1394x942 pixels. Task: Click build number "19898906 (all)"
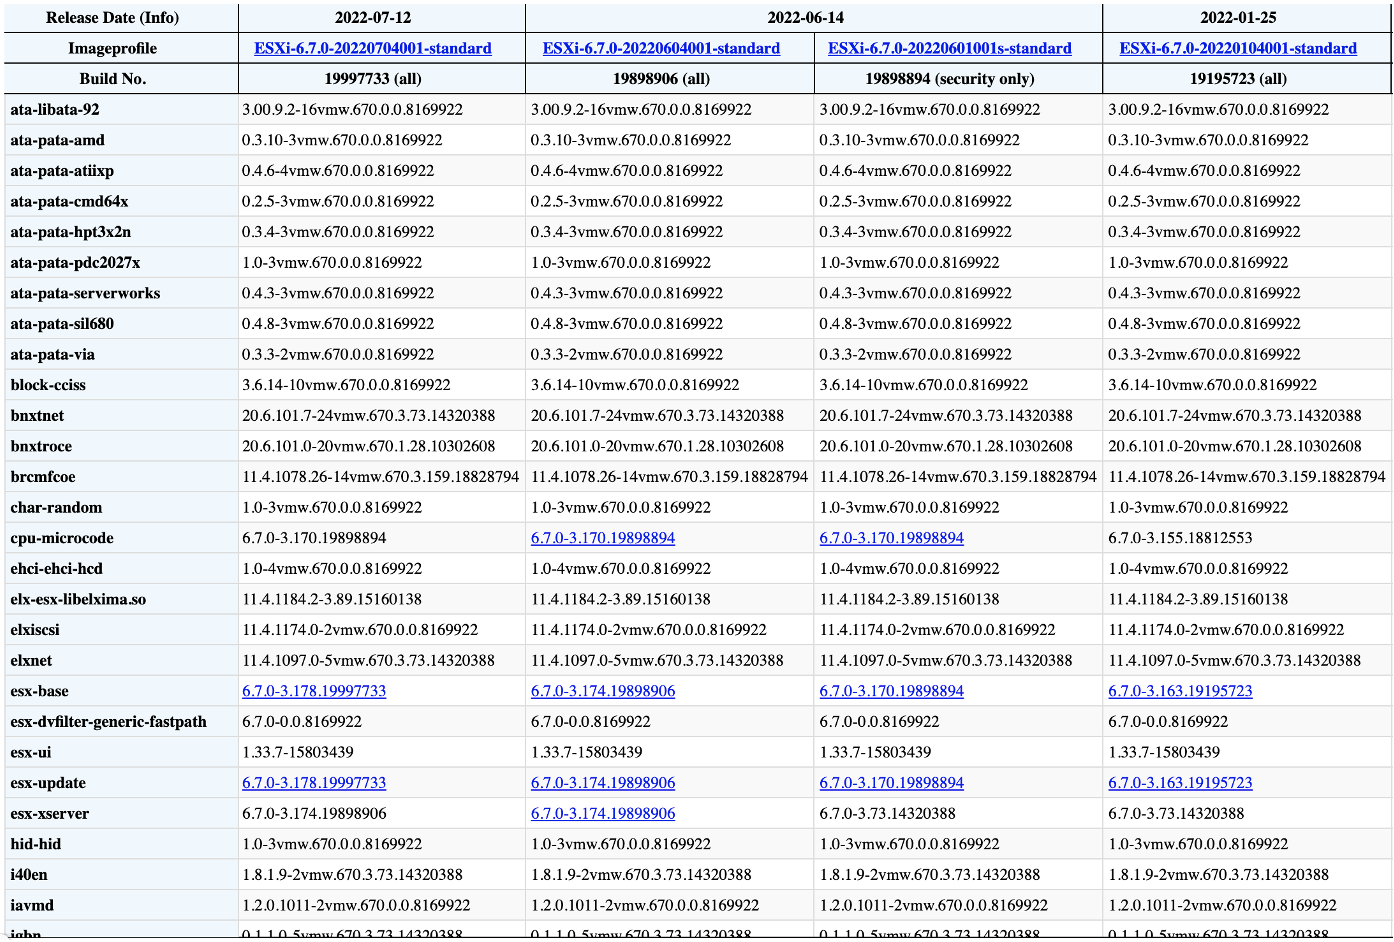(x=661, y=79)
